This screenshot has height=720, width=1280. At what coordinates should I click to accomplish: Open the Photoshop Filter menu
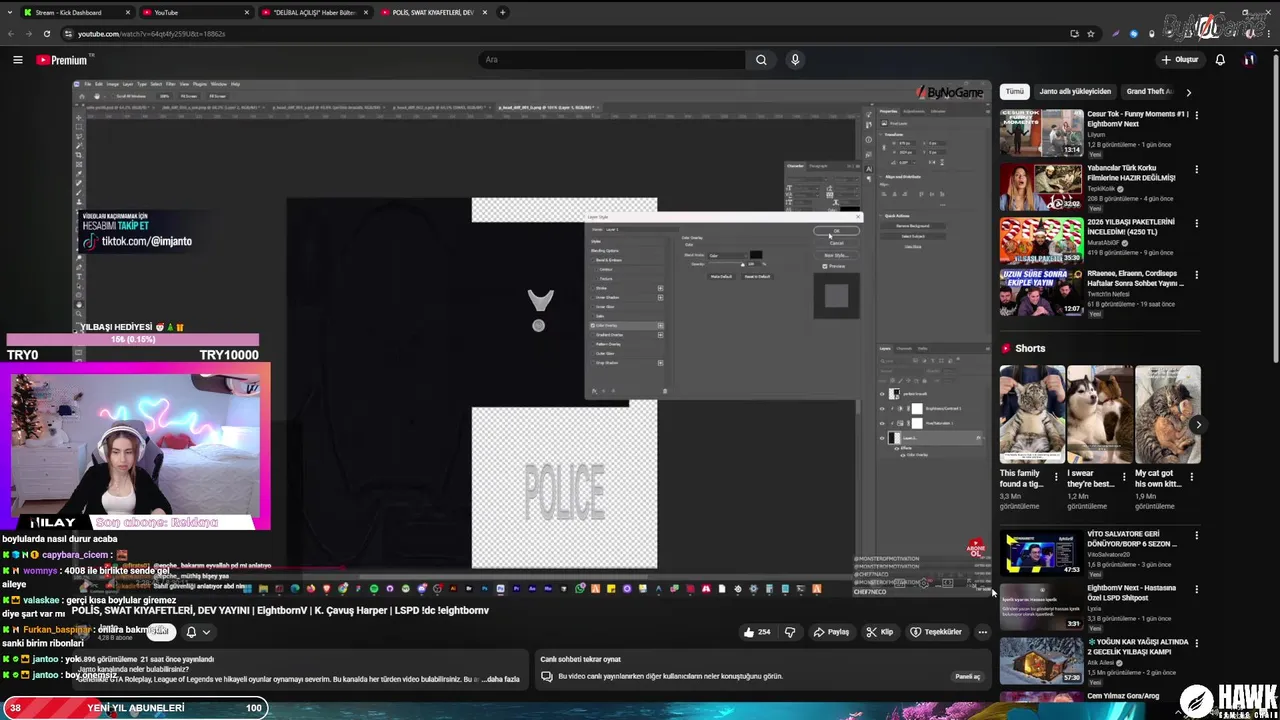click(x=170, y=84)
